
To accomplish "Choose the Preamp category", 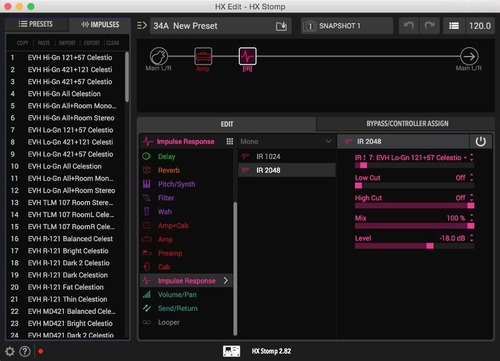I will click(x=187, y=253).
